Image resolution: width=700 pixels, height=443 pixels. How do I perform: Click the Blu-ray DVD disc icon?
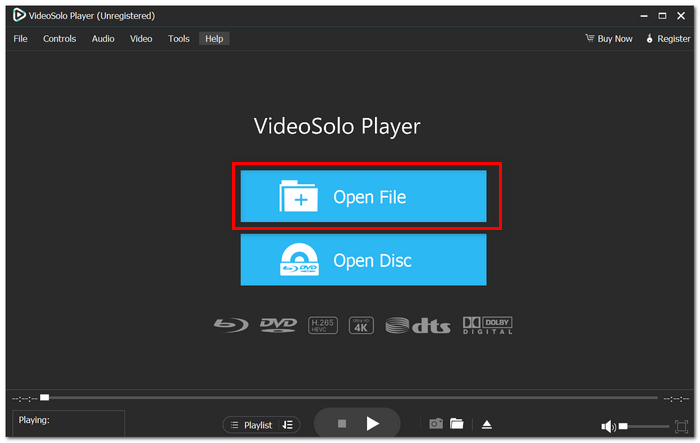[x=299, y=259]
